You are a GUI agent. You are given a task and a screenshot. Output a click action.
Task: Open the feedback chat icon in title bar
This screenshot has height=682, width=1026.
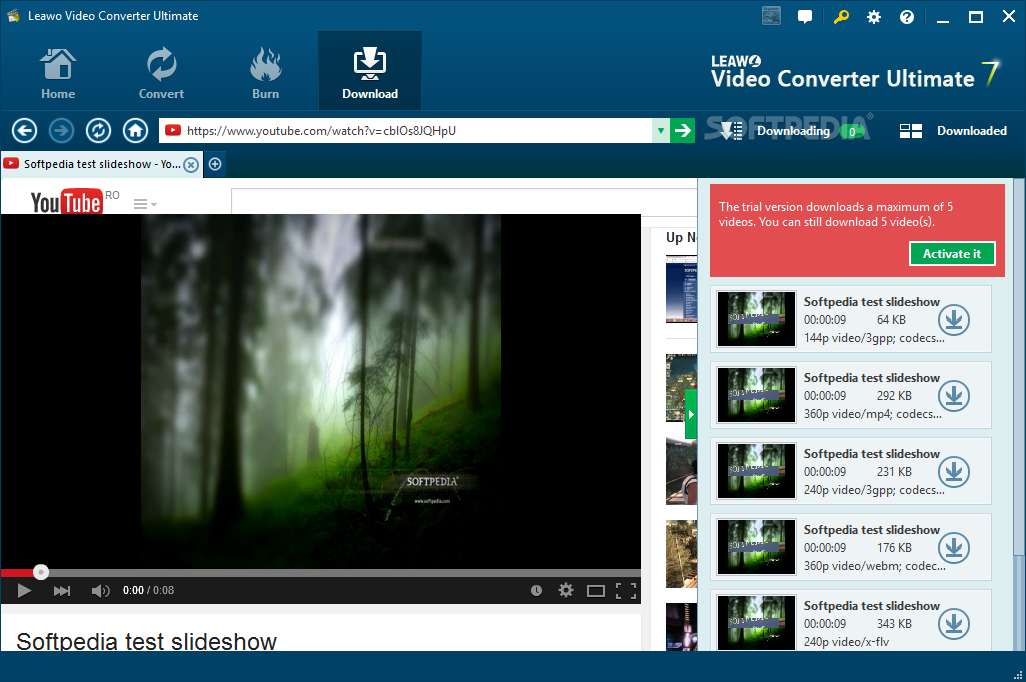click(805, 17)
